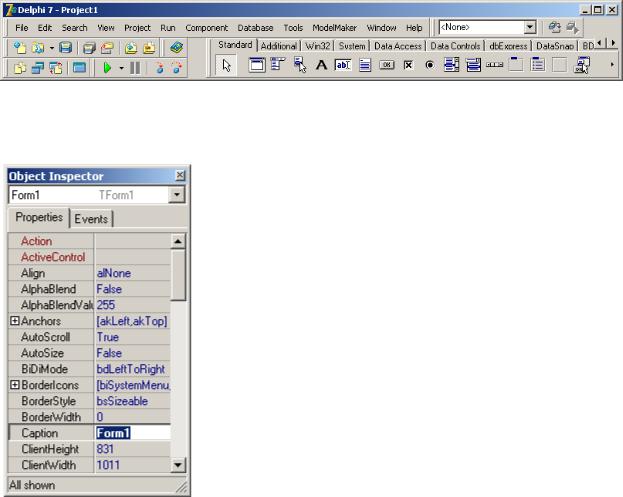
Task: Switch to the dbExpress palette tab
Action: (x=508, y=46)
